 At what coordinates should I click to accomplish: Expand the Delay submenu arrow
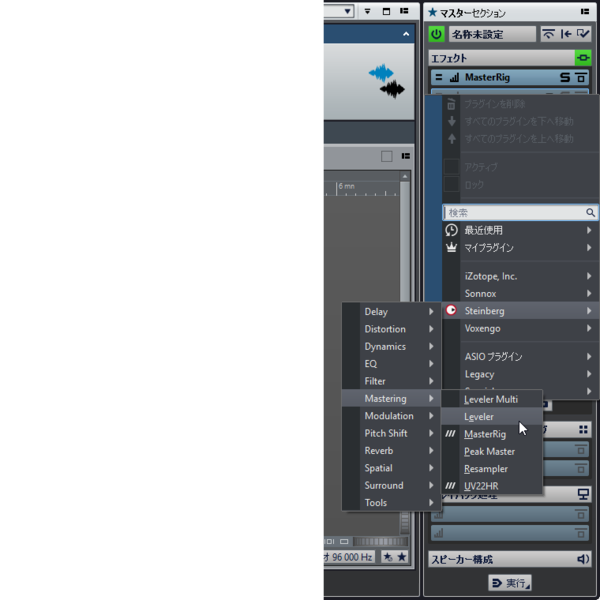pos(431,311)
